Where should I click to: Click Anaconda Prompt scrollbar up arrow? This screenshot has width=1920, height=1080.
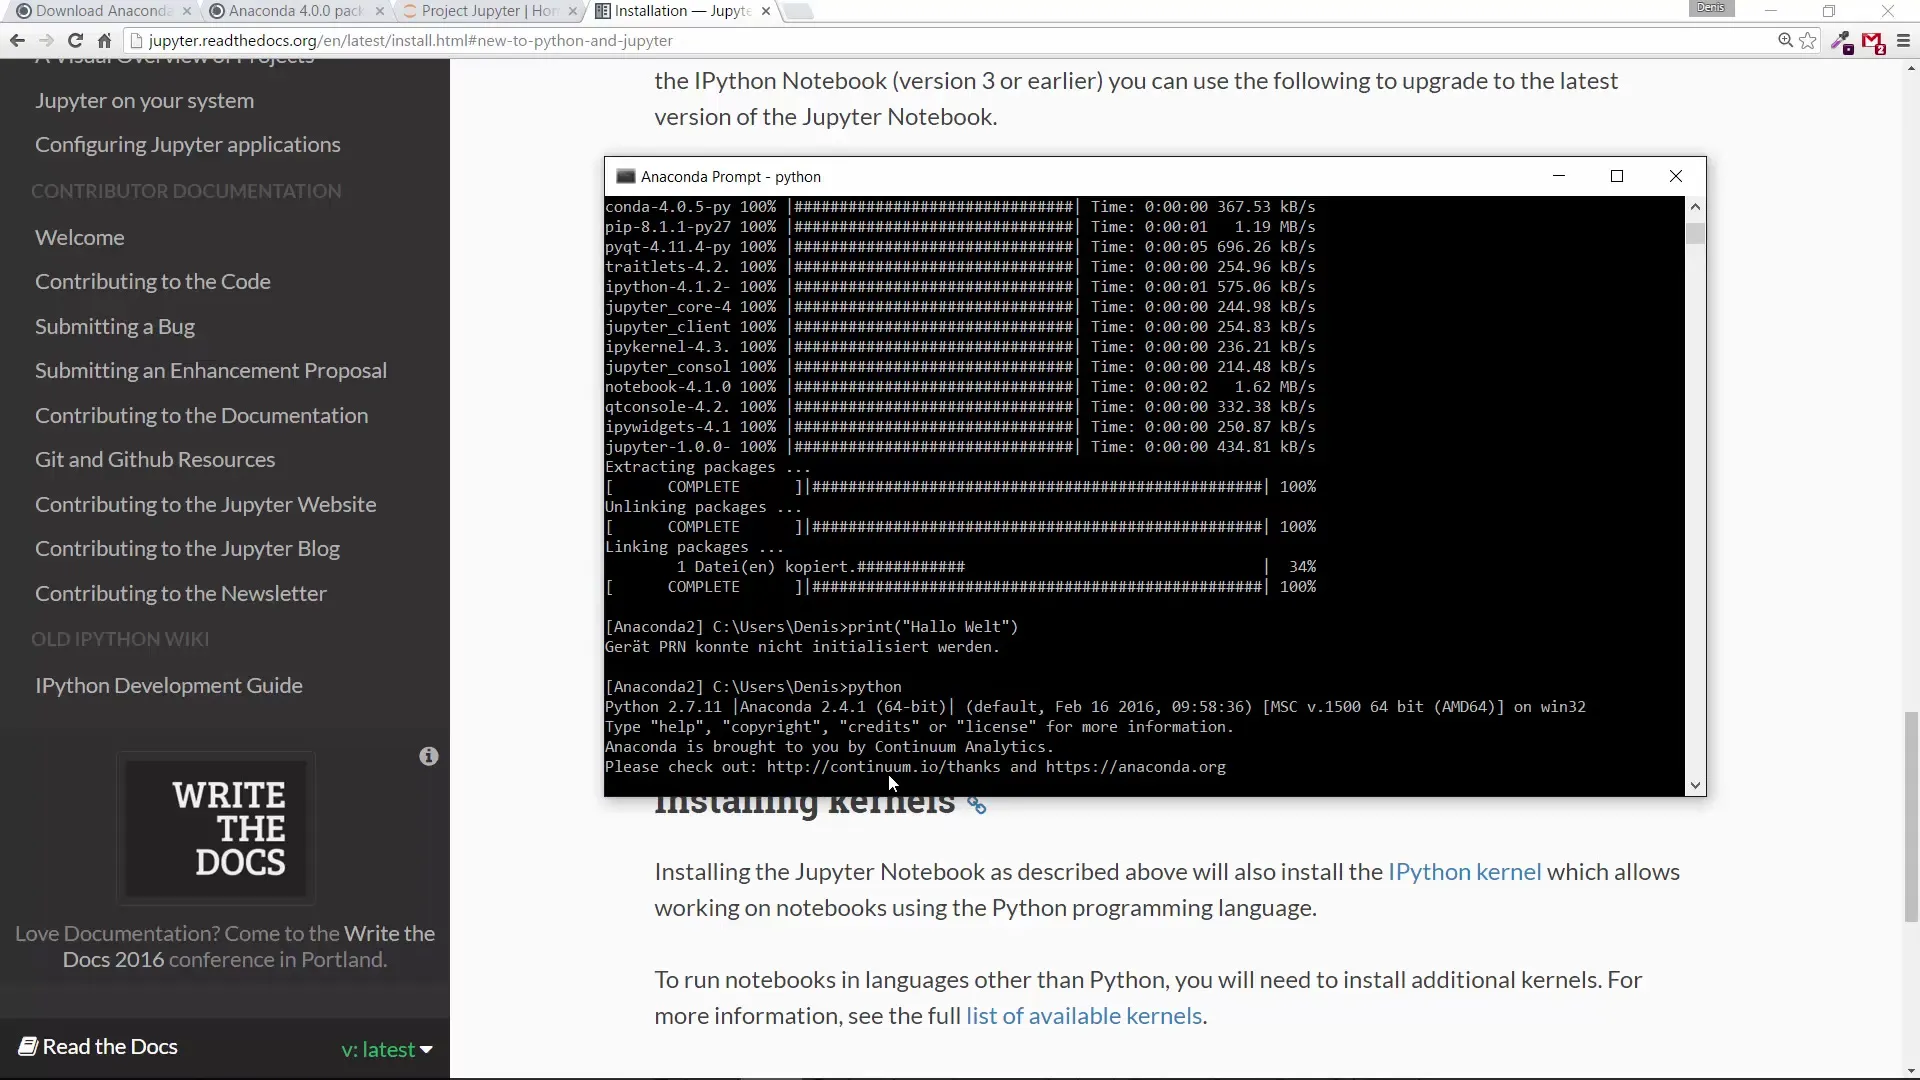[x=1695, y=207]
